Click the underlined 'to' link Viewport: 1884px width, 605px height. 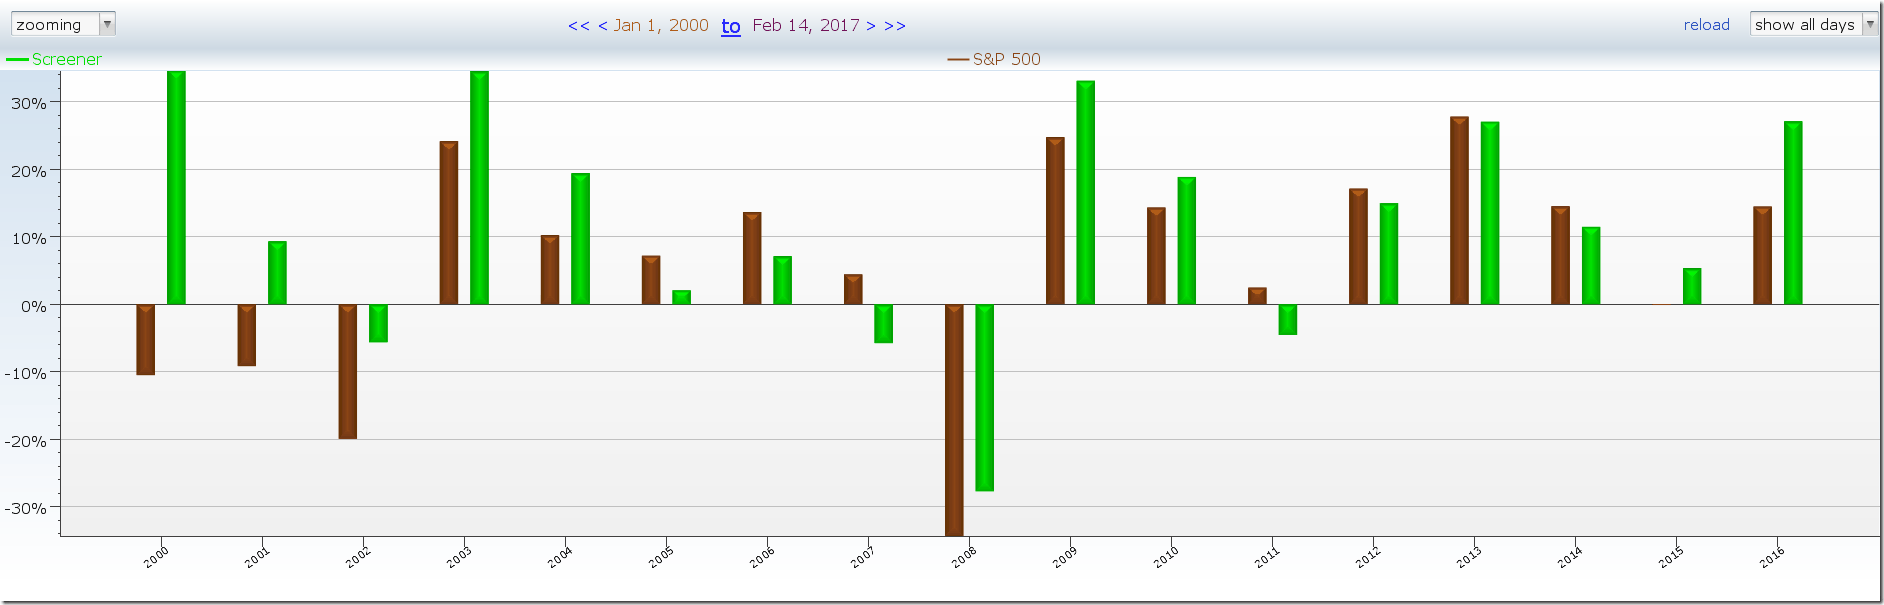pos(731,26)
